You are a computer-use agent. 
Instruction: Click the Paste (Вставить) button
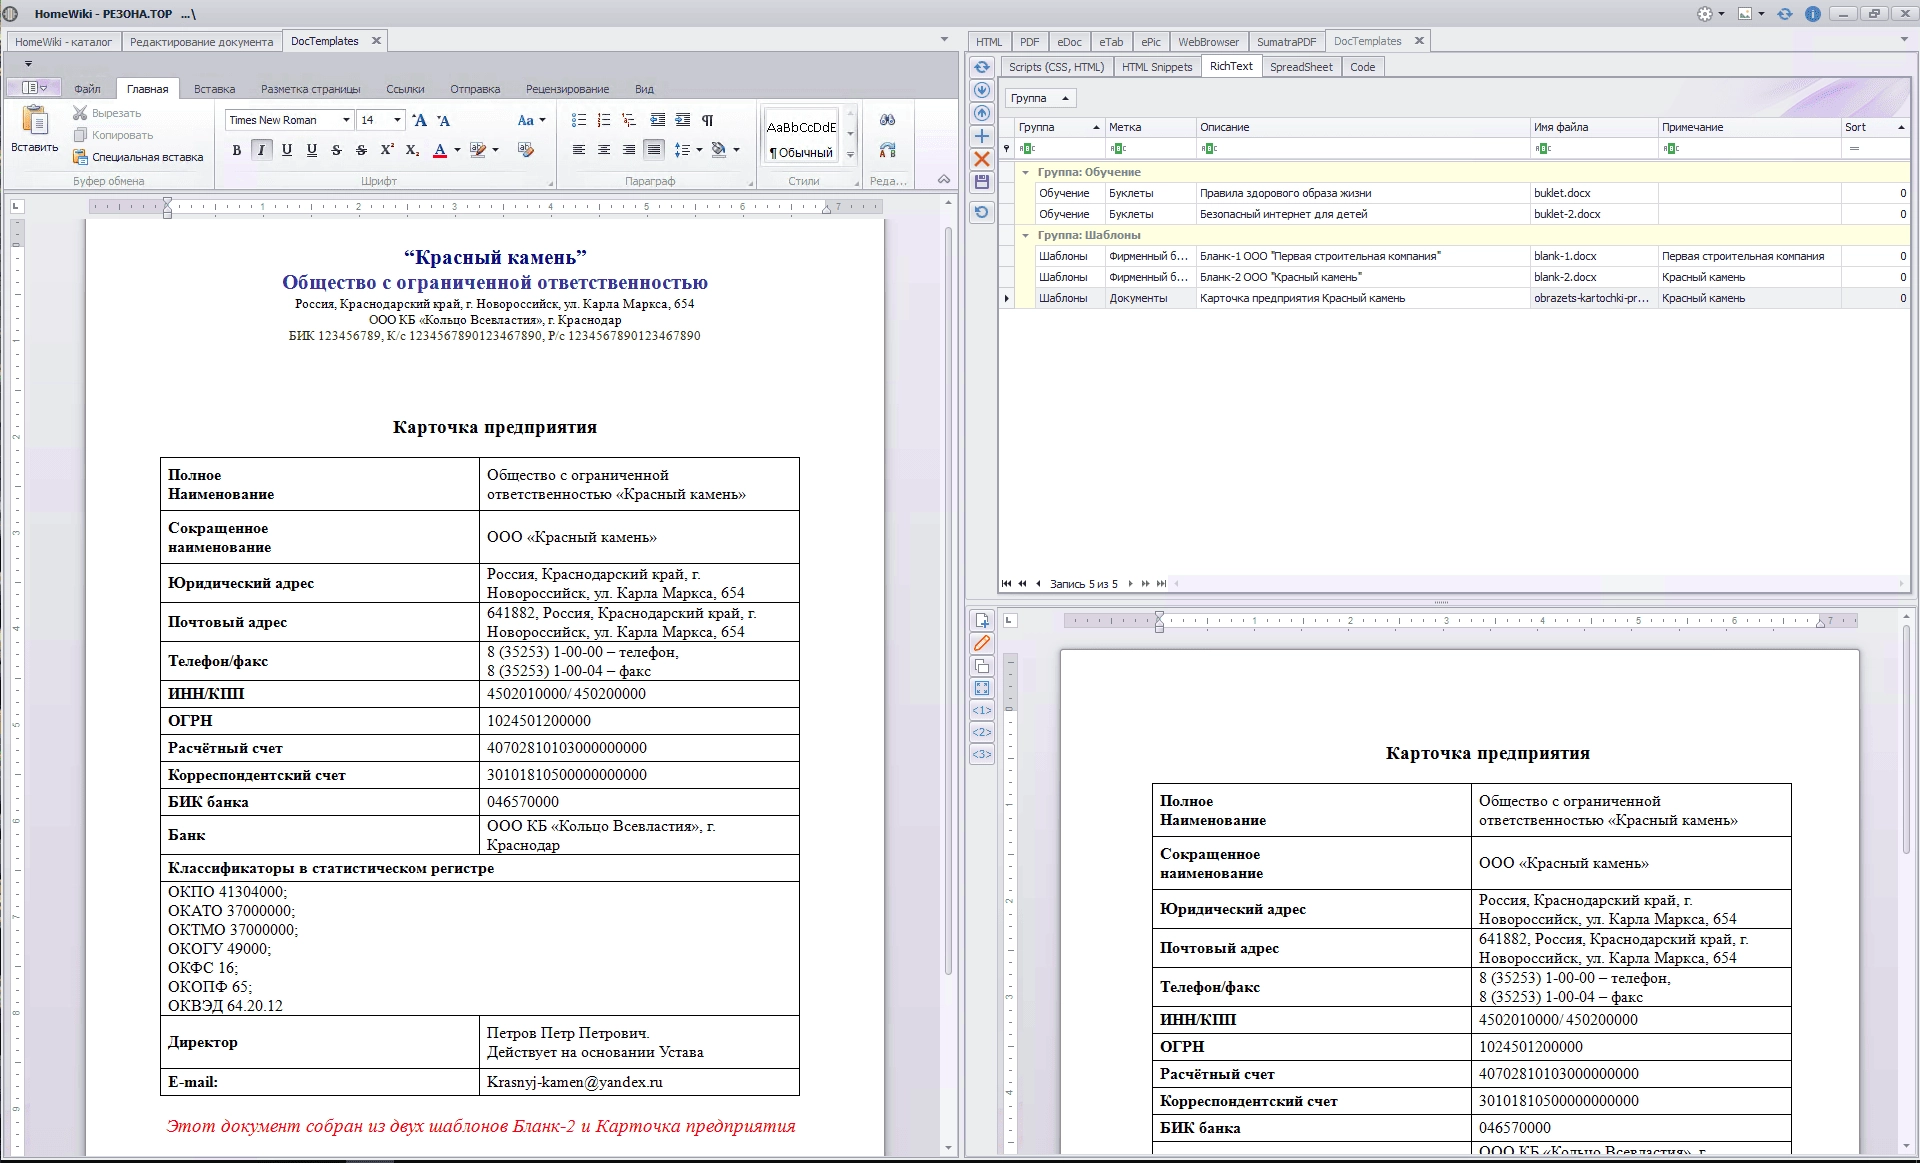click(35, 130)
